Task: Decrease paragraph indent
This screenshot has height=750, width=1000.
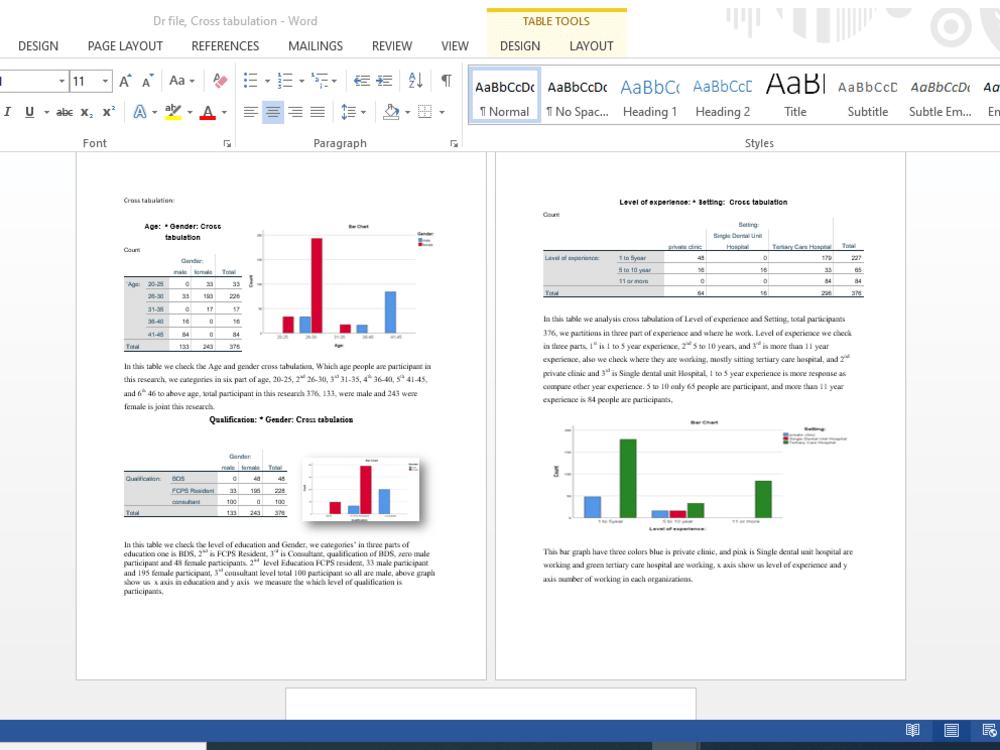Action: (x=362, y=80)
